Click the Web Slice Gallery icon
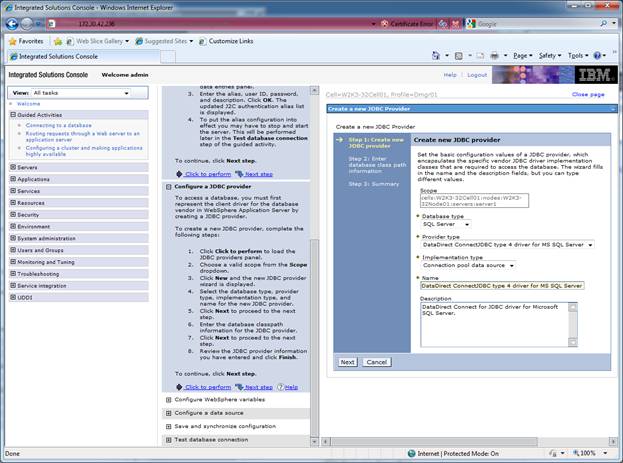The width and height of the screenshot is (623, 463). click(70, 41)
